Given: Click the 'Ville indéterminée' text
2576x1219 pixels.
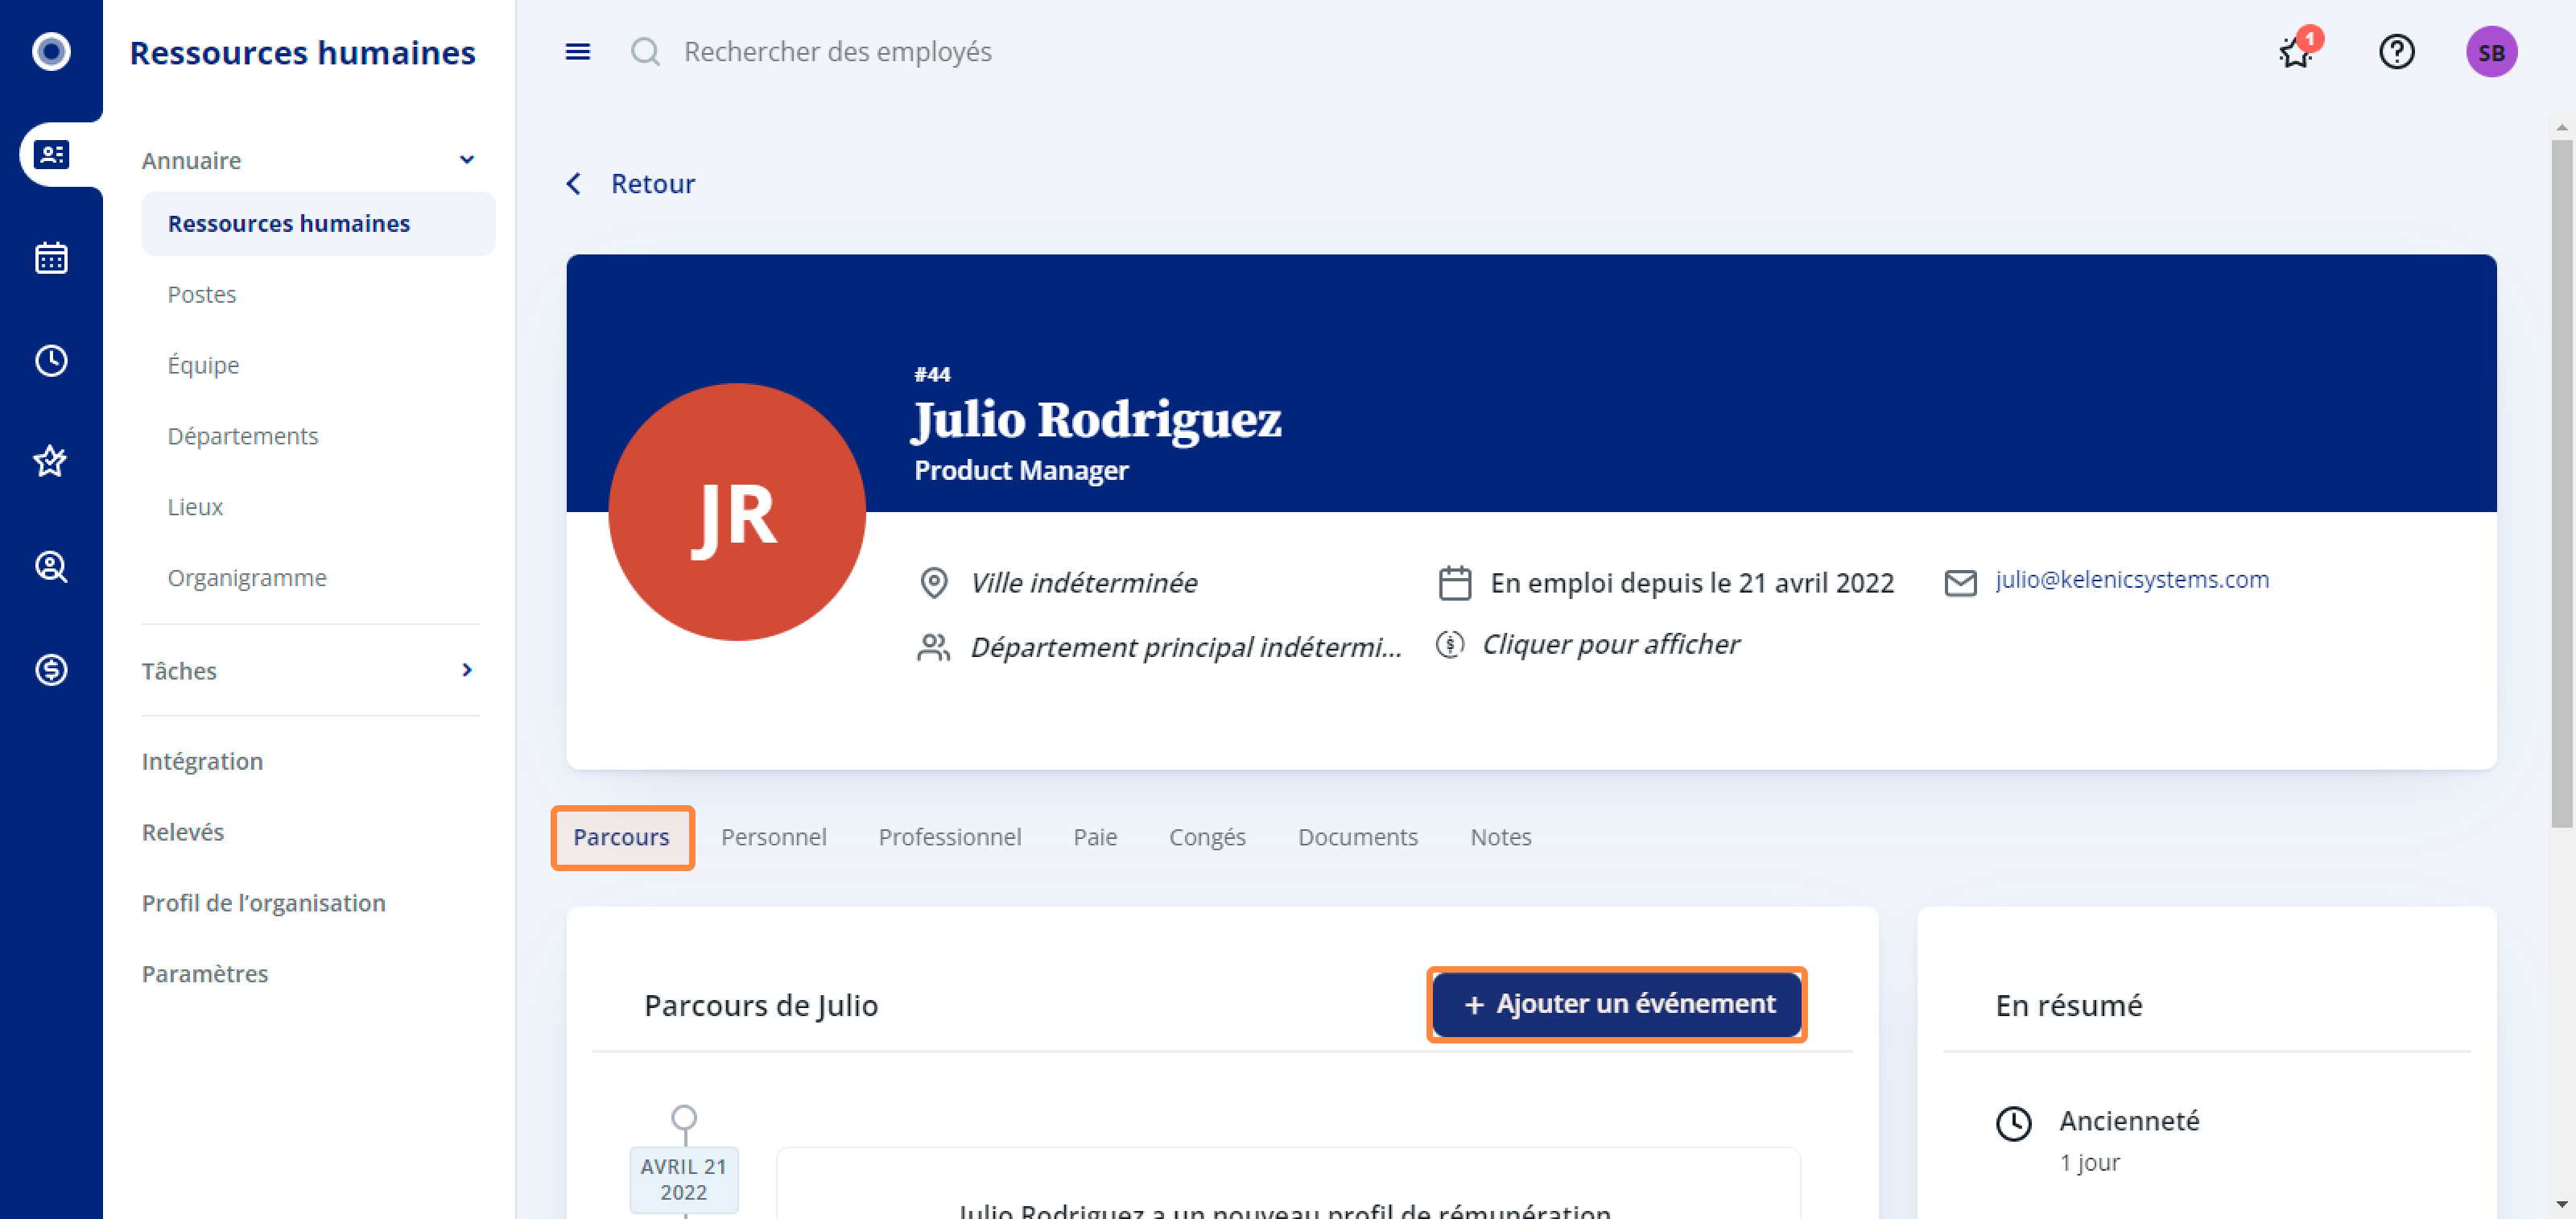Looking at the screenshot, I should coord(1084,583).
